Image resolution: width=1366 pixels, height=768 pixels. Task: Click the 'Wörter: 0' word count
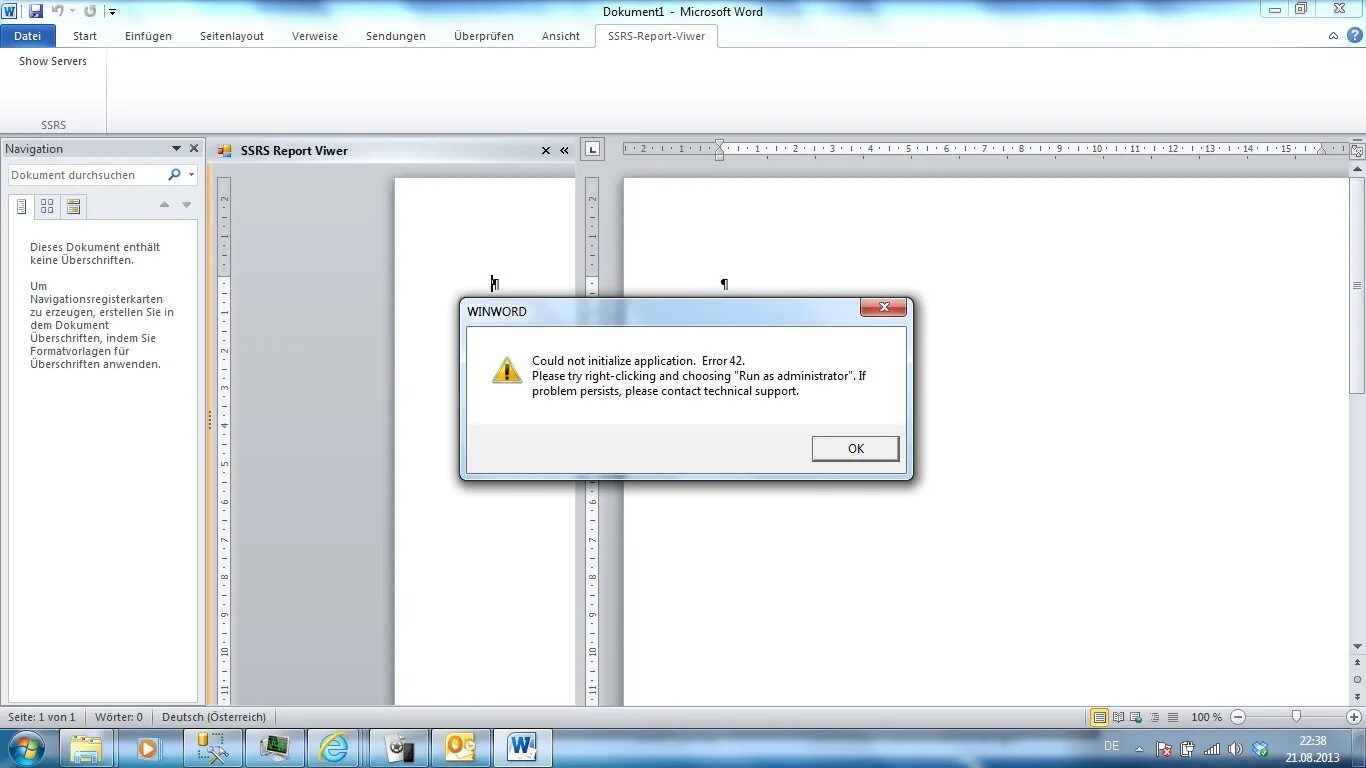[x=119, y=717]
